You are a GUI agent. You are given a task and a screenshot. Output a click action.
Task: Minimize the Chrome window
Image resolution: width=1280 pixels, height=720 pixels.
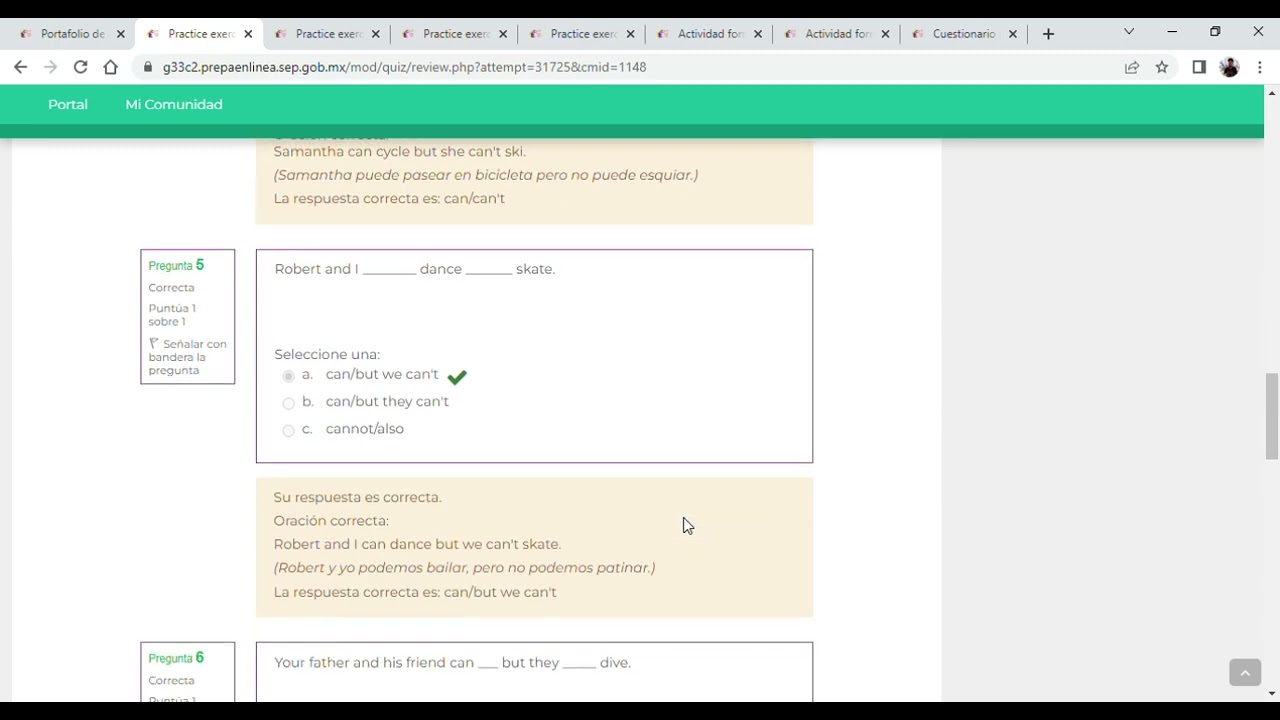click(x=1172, y=32)
